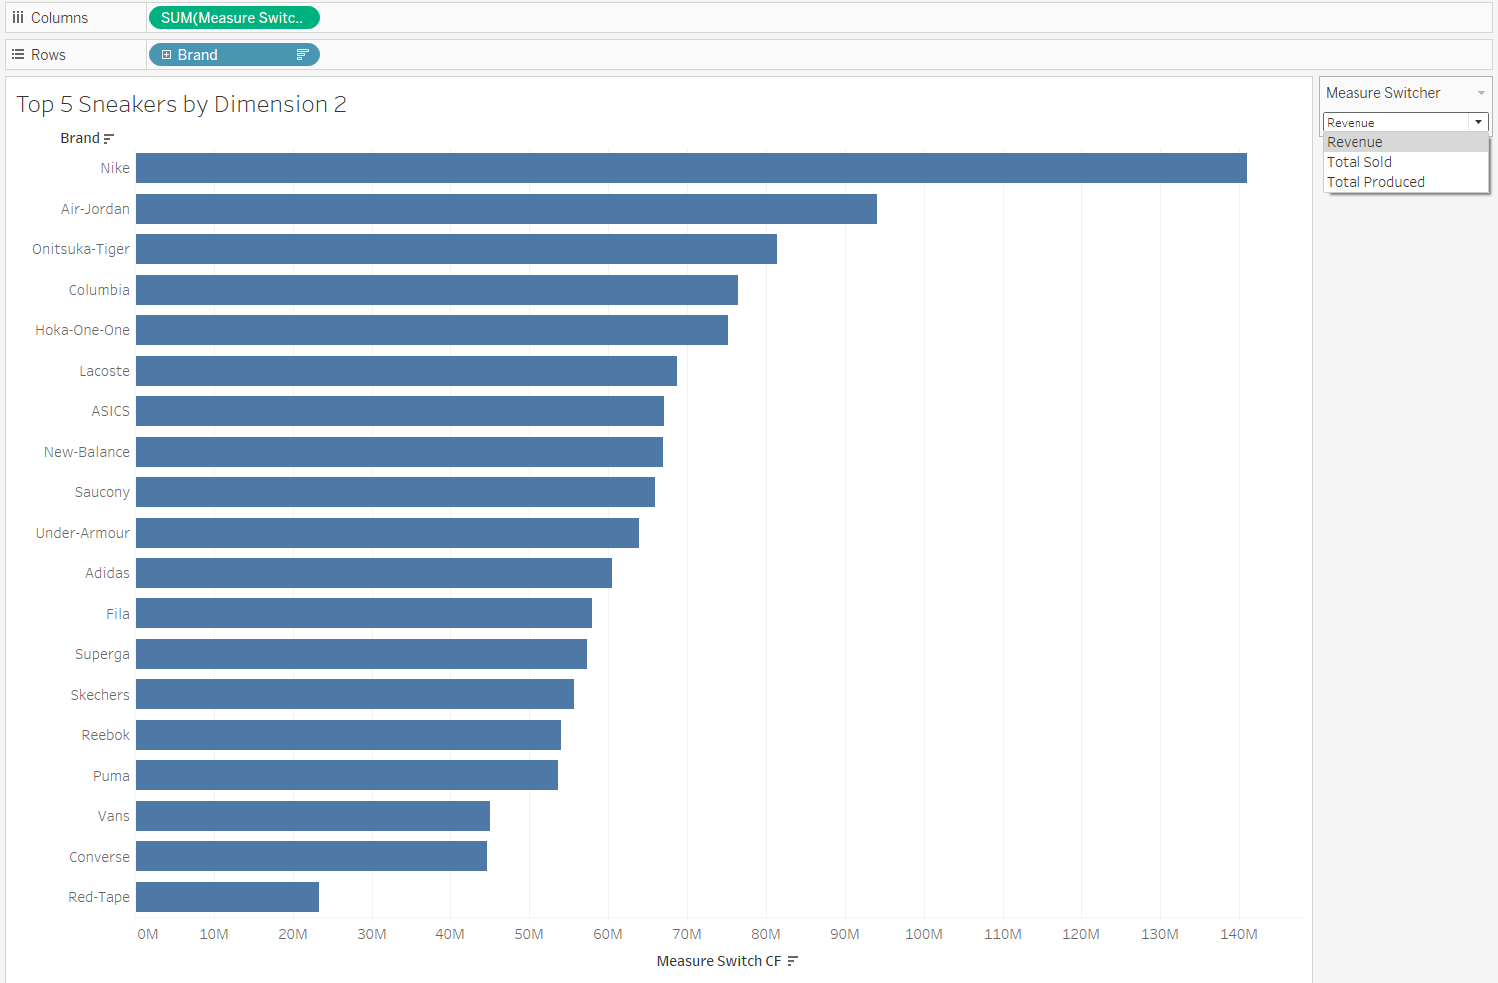Select the Red-Tape bar
The image size is (1498, 983).
(x=227, y=897)
